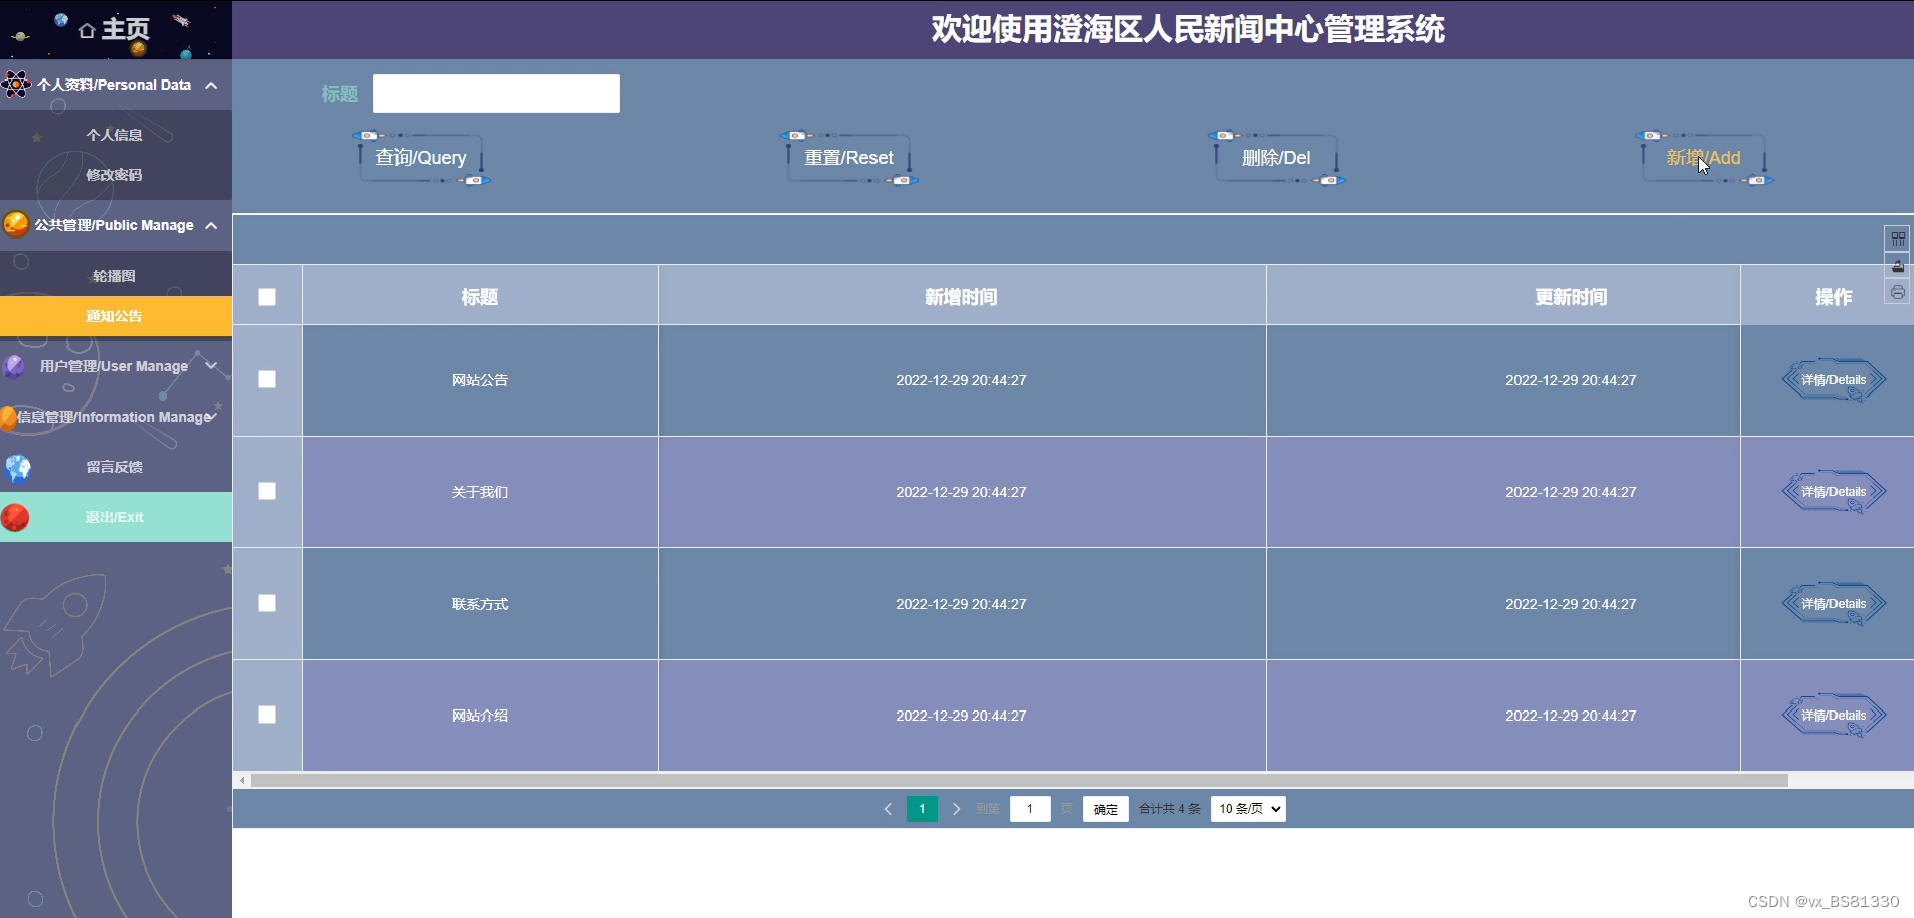Collapse the Personal Data menu chevron
1914x918 pixels.
coord(211,85)
